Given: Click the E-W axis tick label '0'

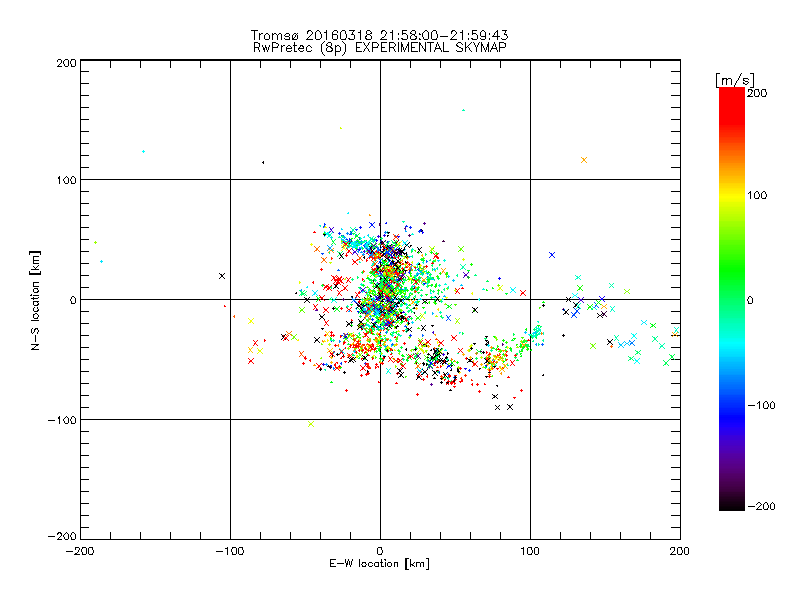Looking at the screenshot, I should pos(380,551).
